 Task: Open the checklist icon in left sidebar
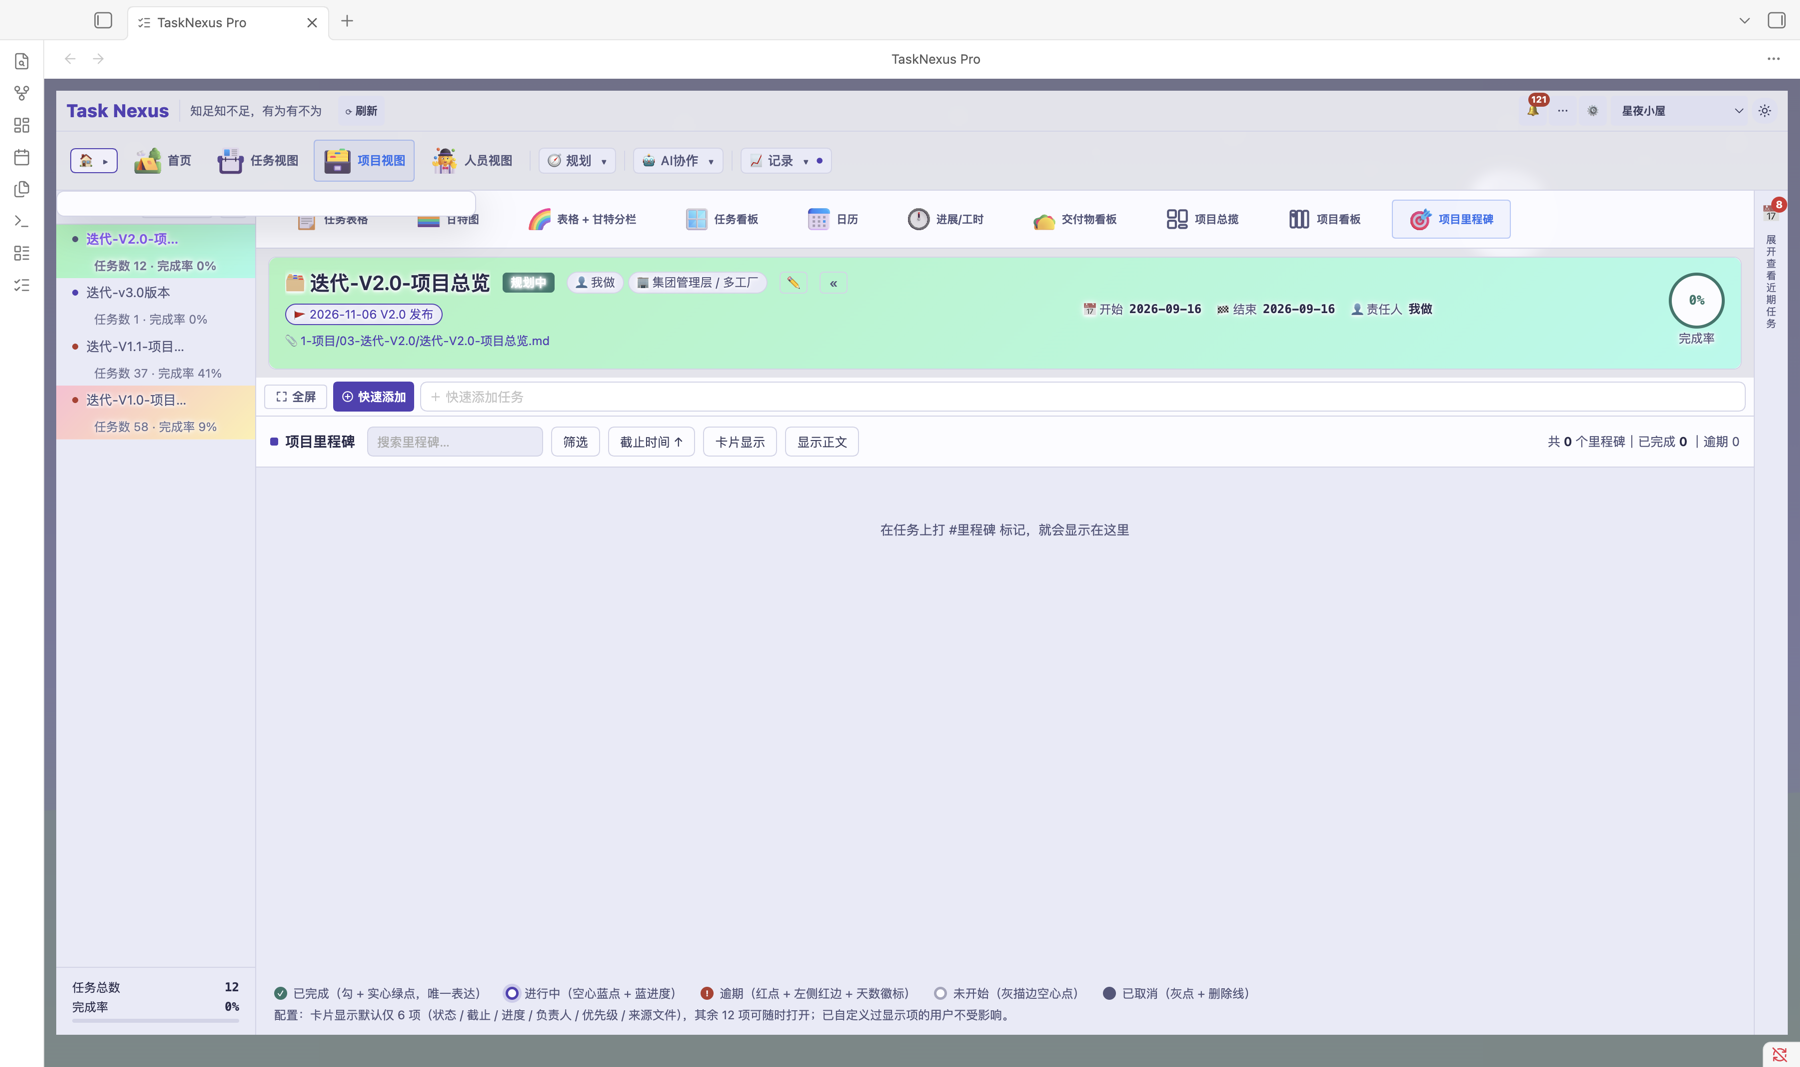21,285
